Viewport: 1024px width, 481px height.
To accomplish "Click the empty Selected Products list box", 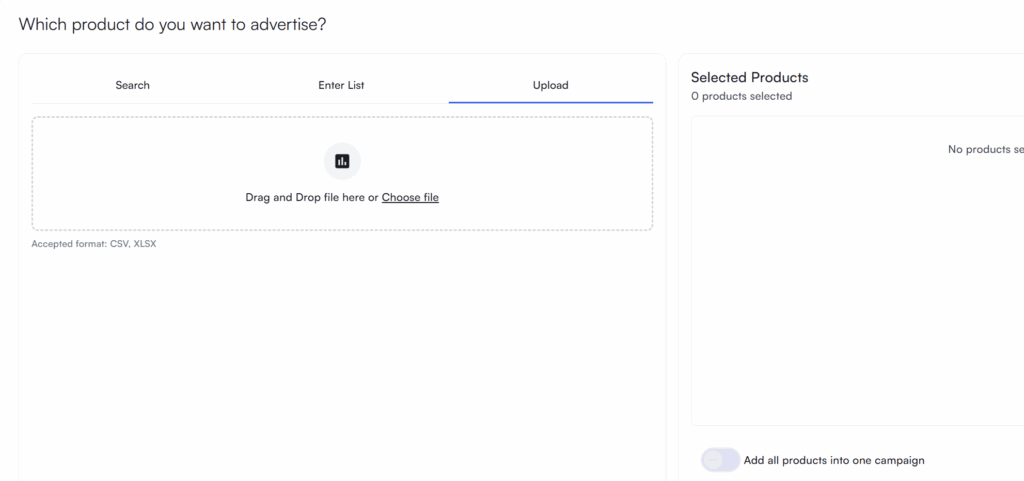I will click(850, 300).
